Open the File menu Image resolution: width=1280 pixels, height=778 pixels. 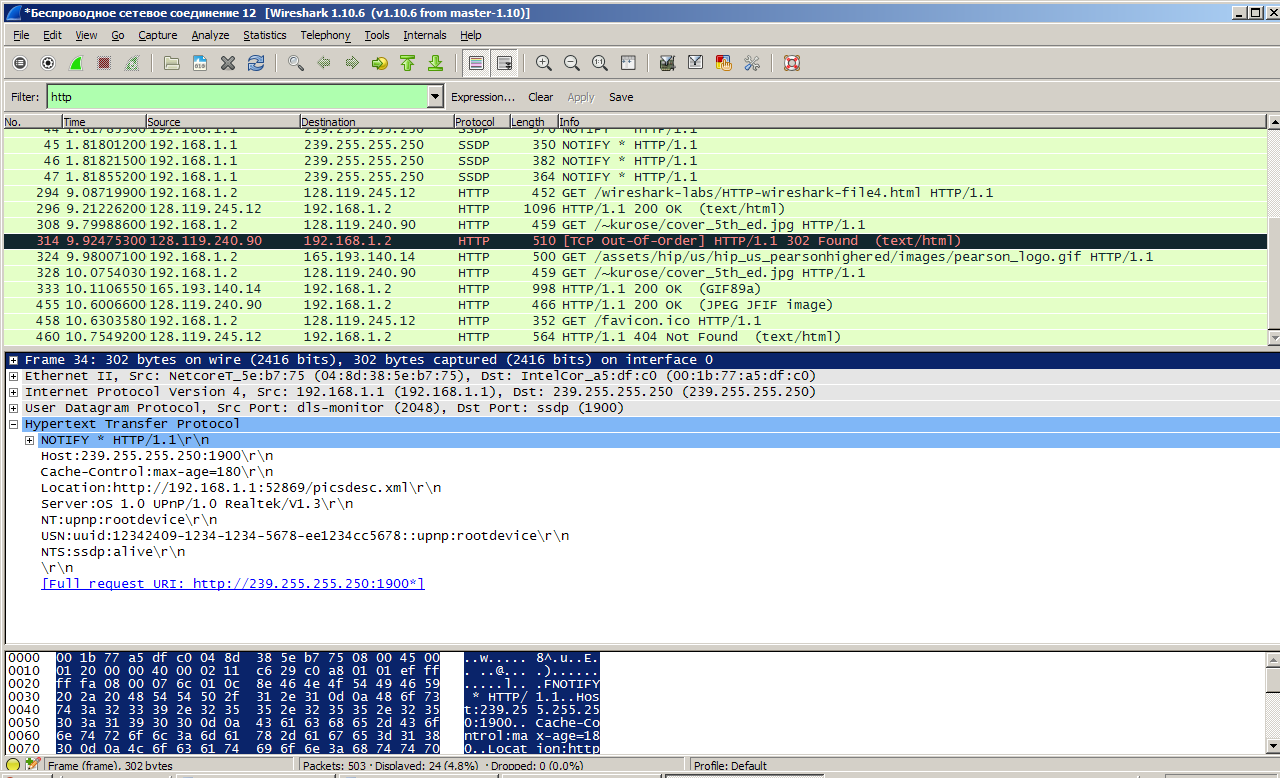click(x=21, y=35)
